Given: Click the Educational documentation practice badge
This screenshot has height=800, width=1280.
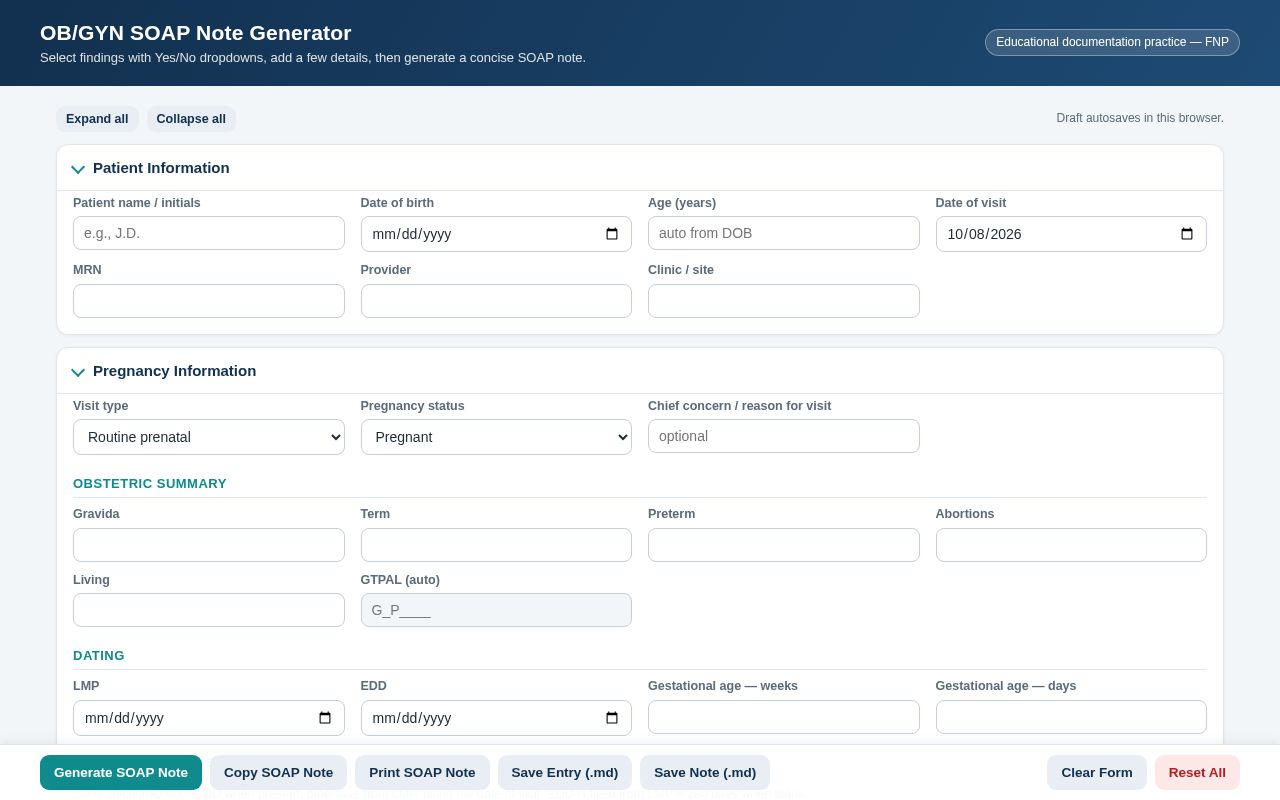Looking at the screenshot, I should coord(1112,42).
